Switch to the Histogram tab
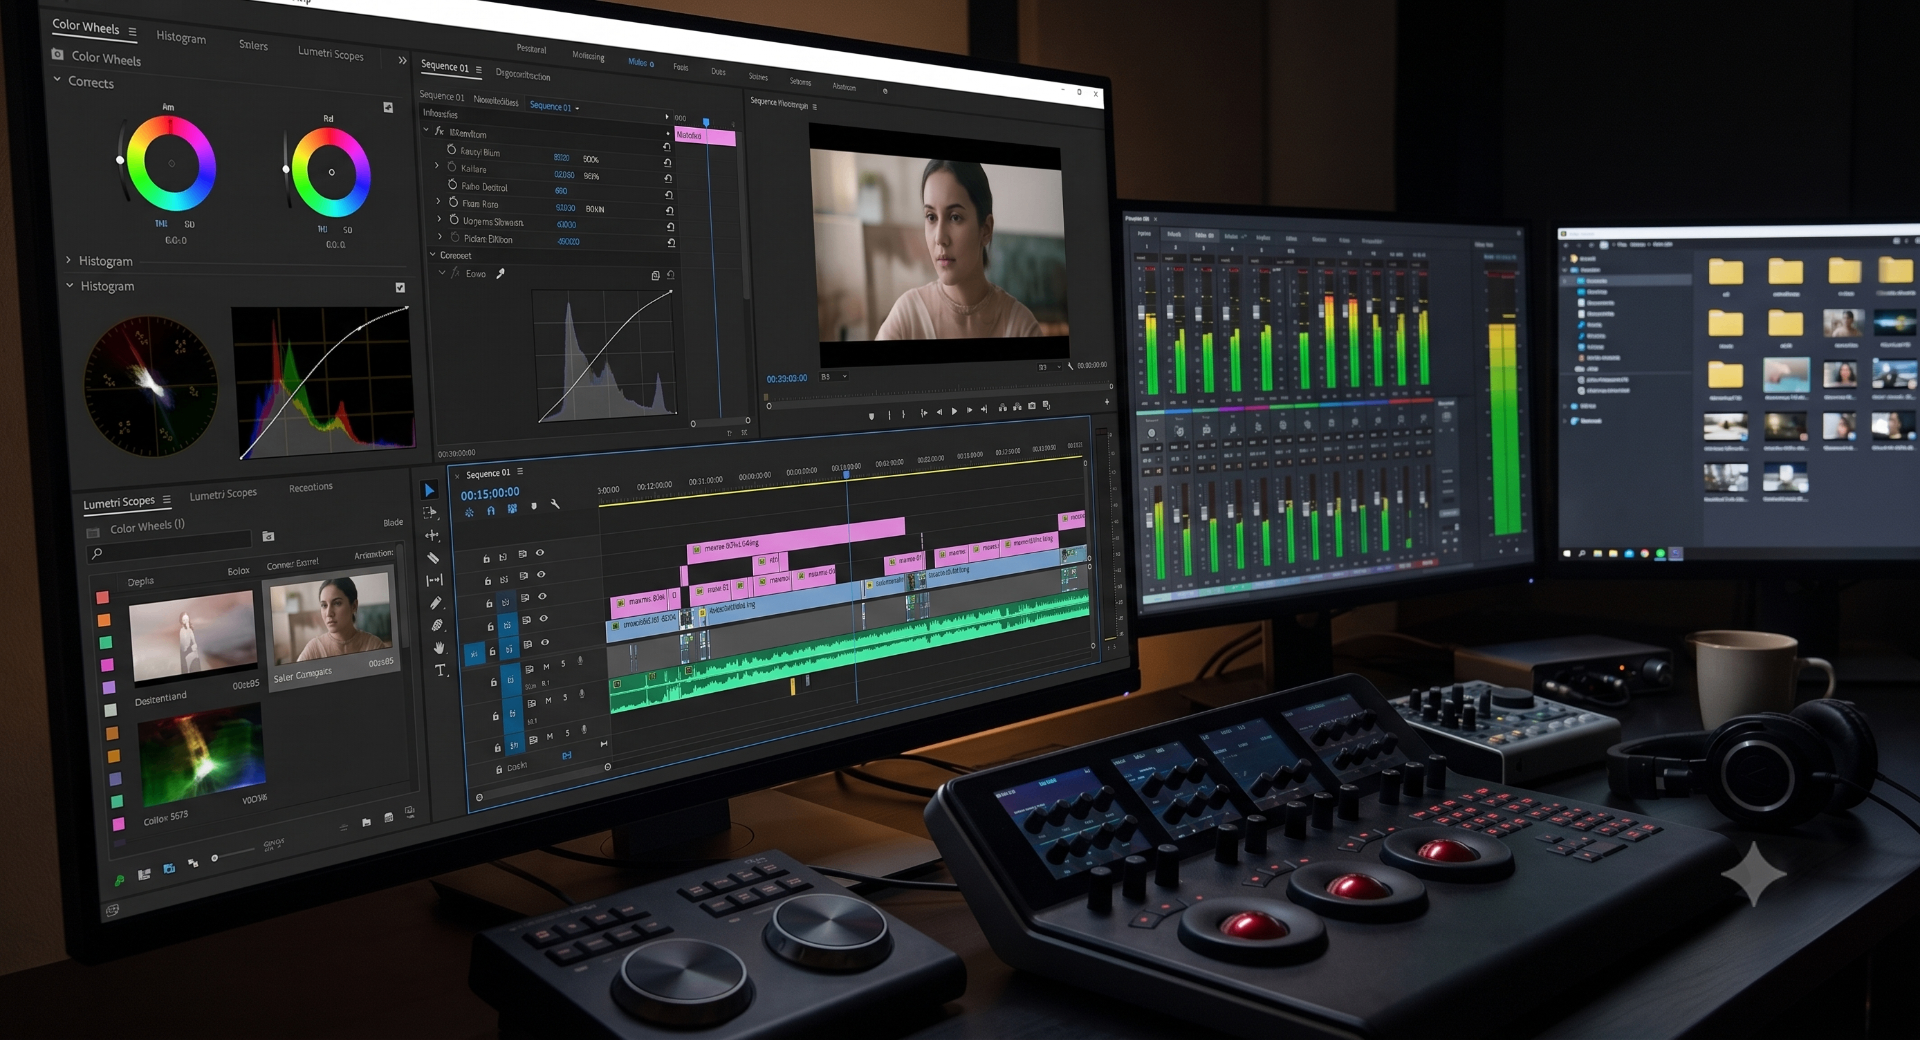 pos(181,37)
